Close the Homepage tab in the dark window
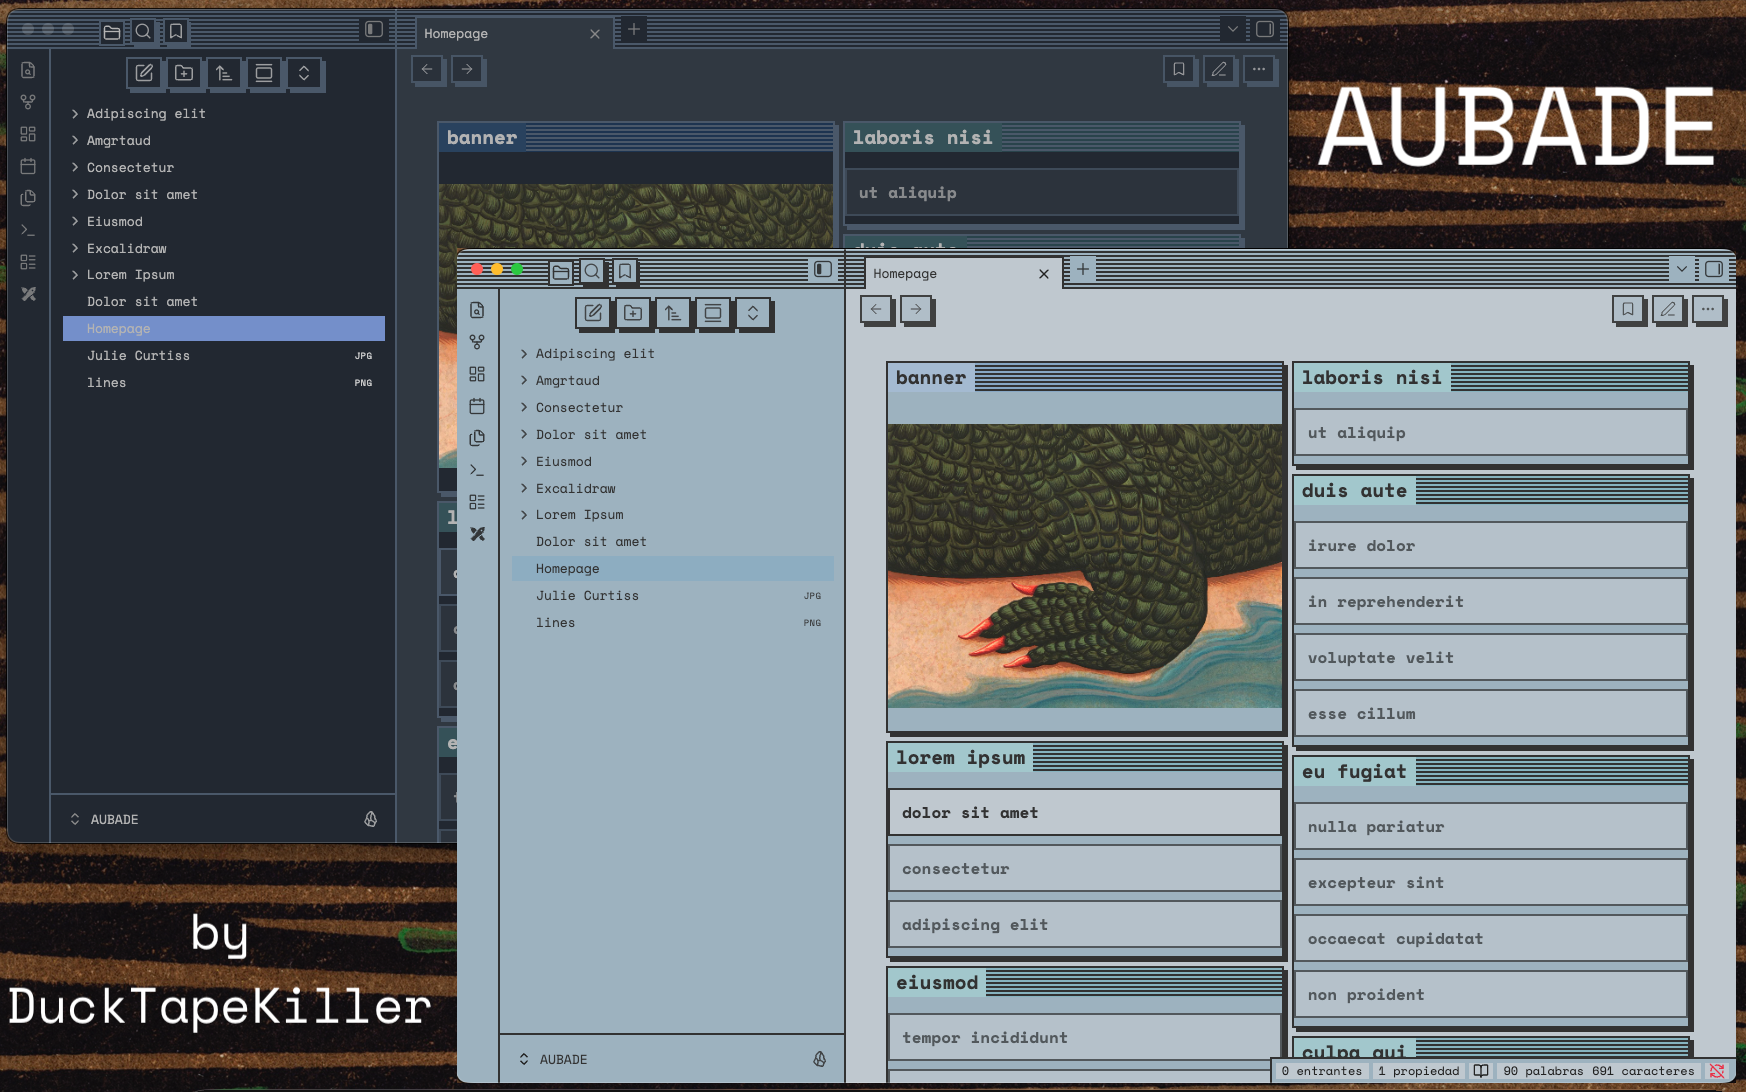The height and width of the screenshot is (1092, 1746). [x=595, y=34]
